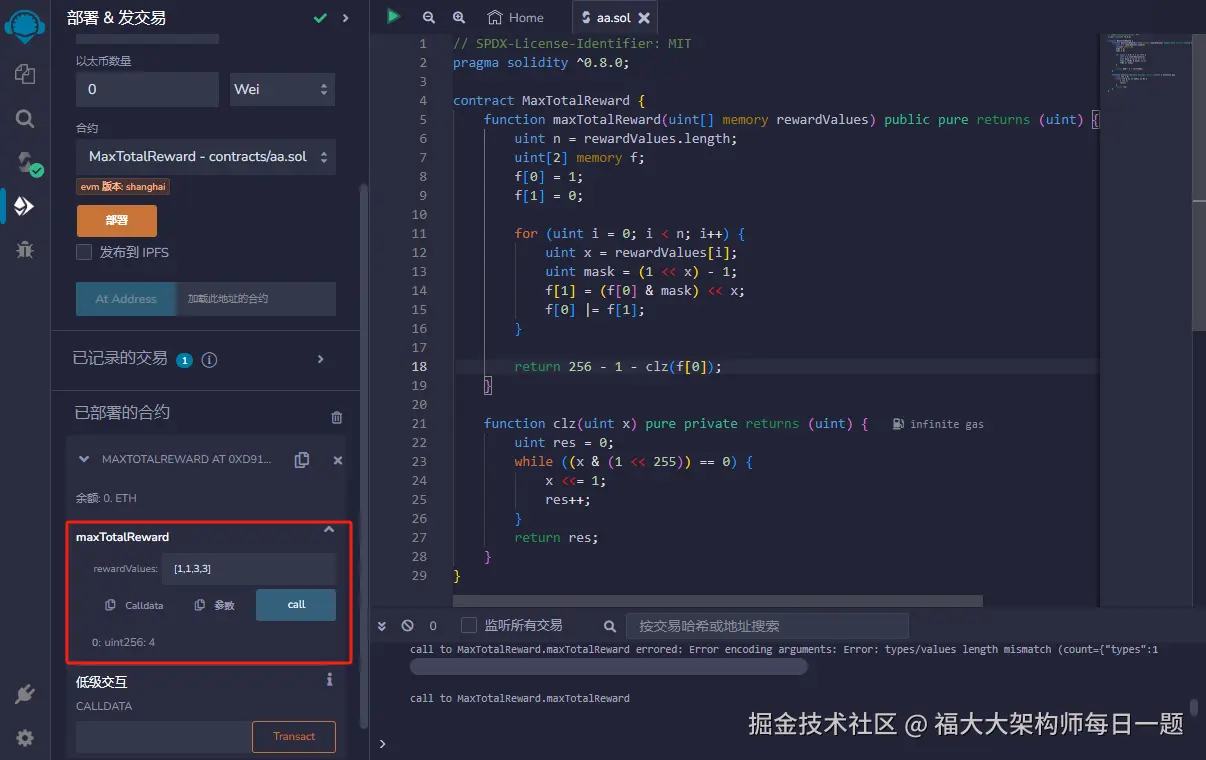Viewport: 1206px width, 760px height.
Task: Open the File Explorer sidebar icon
Action: click(25, 75)
